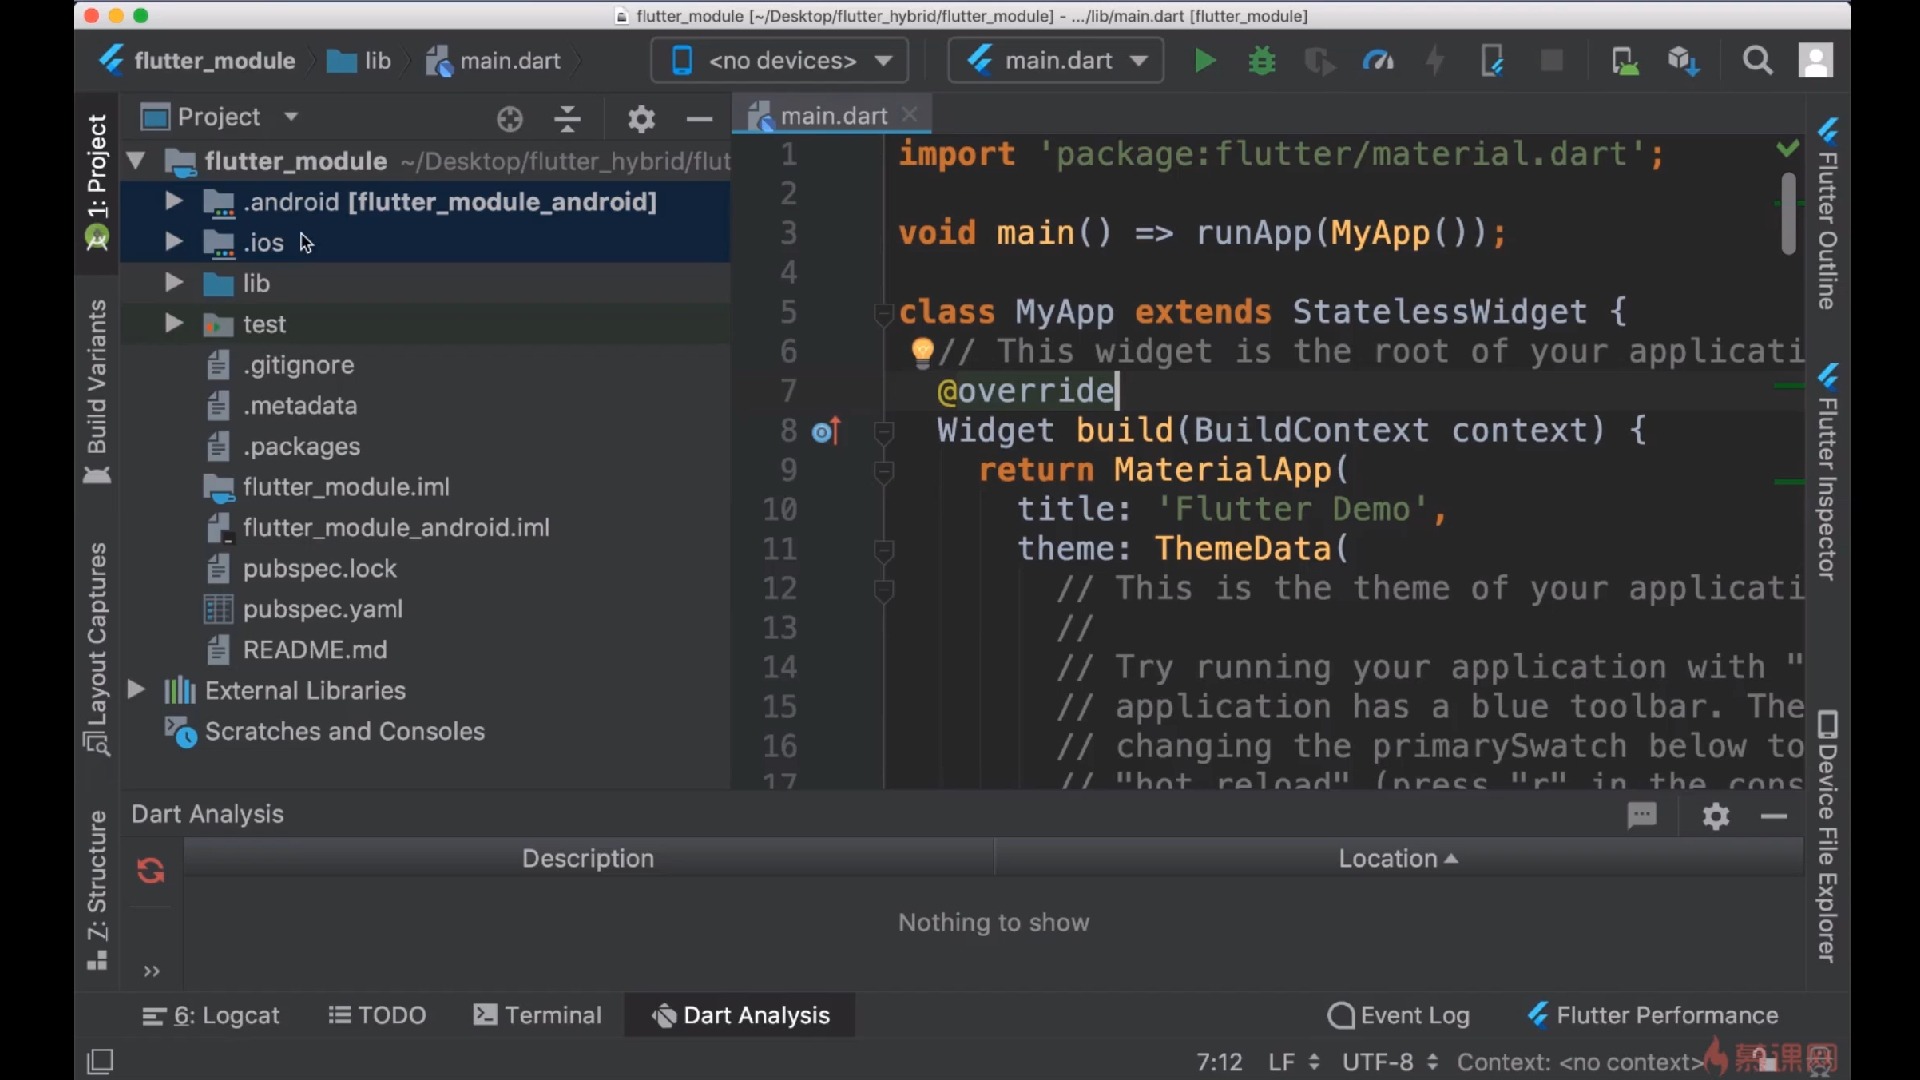This screenshot has height=1080, width=1920.
Task: Open the Flutter Outline panel
Action: pos(1828,213)
